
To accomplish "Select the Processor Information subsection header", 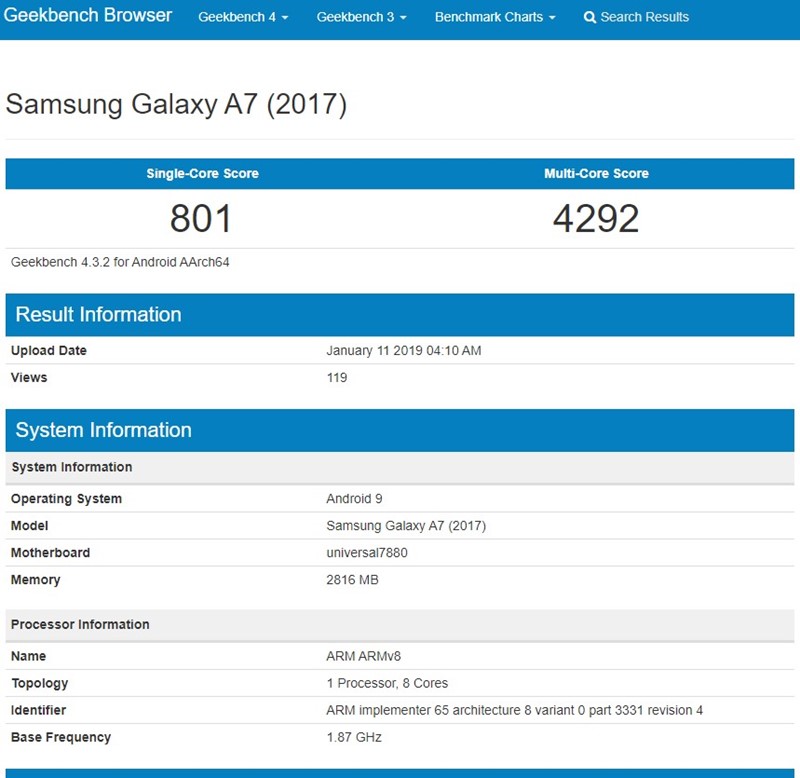I will point(80,624).
